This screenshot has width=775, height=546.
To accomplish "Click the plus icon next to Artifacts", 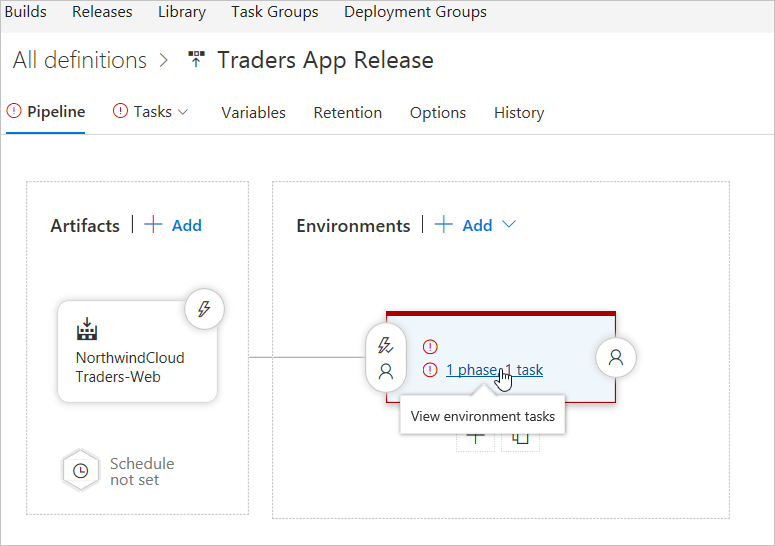I will pos(153,224).
